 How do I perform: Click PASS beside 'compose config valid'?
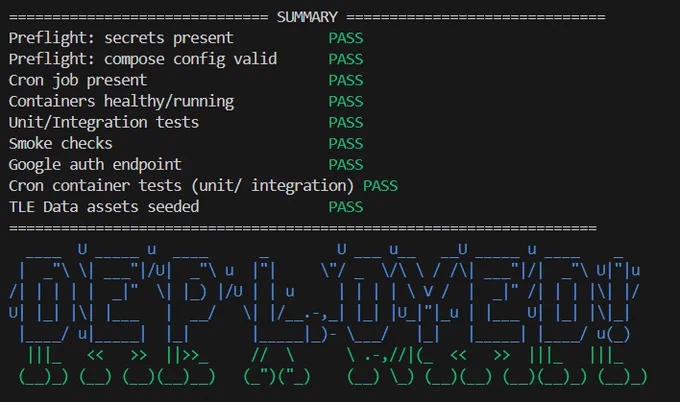346,59
